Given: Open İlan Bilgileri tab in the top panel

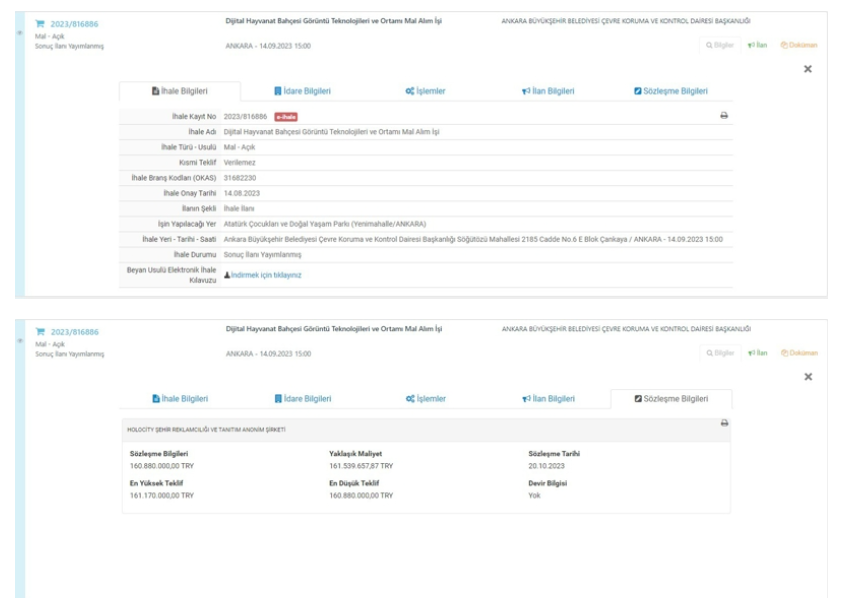Looking at the screenshot, I should [548, 91].
